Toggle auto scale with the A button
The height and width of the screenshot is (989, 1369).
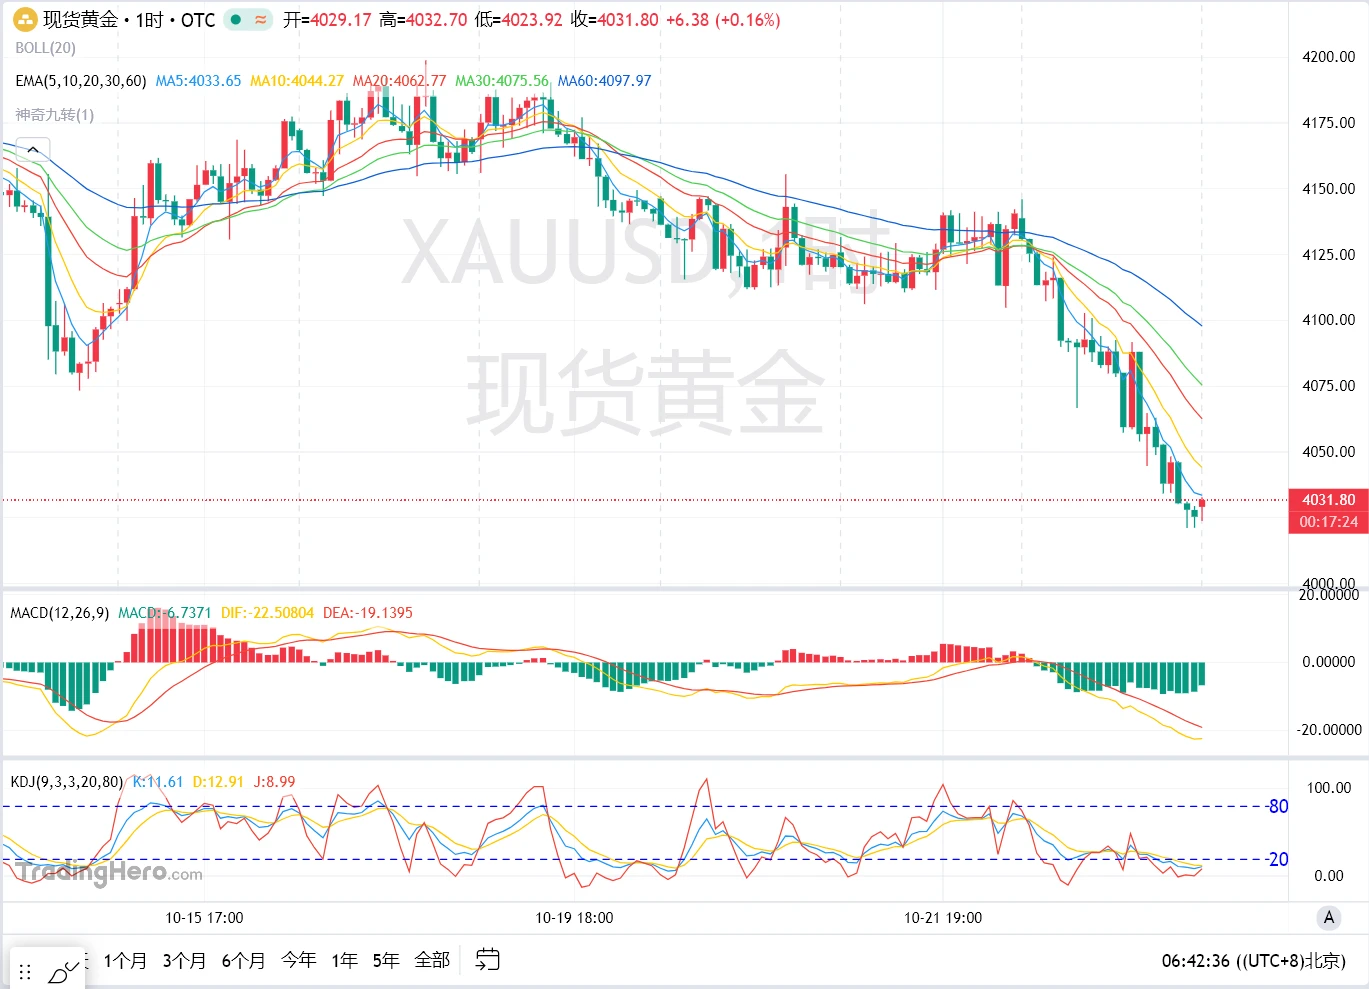1328,917
